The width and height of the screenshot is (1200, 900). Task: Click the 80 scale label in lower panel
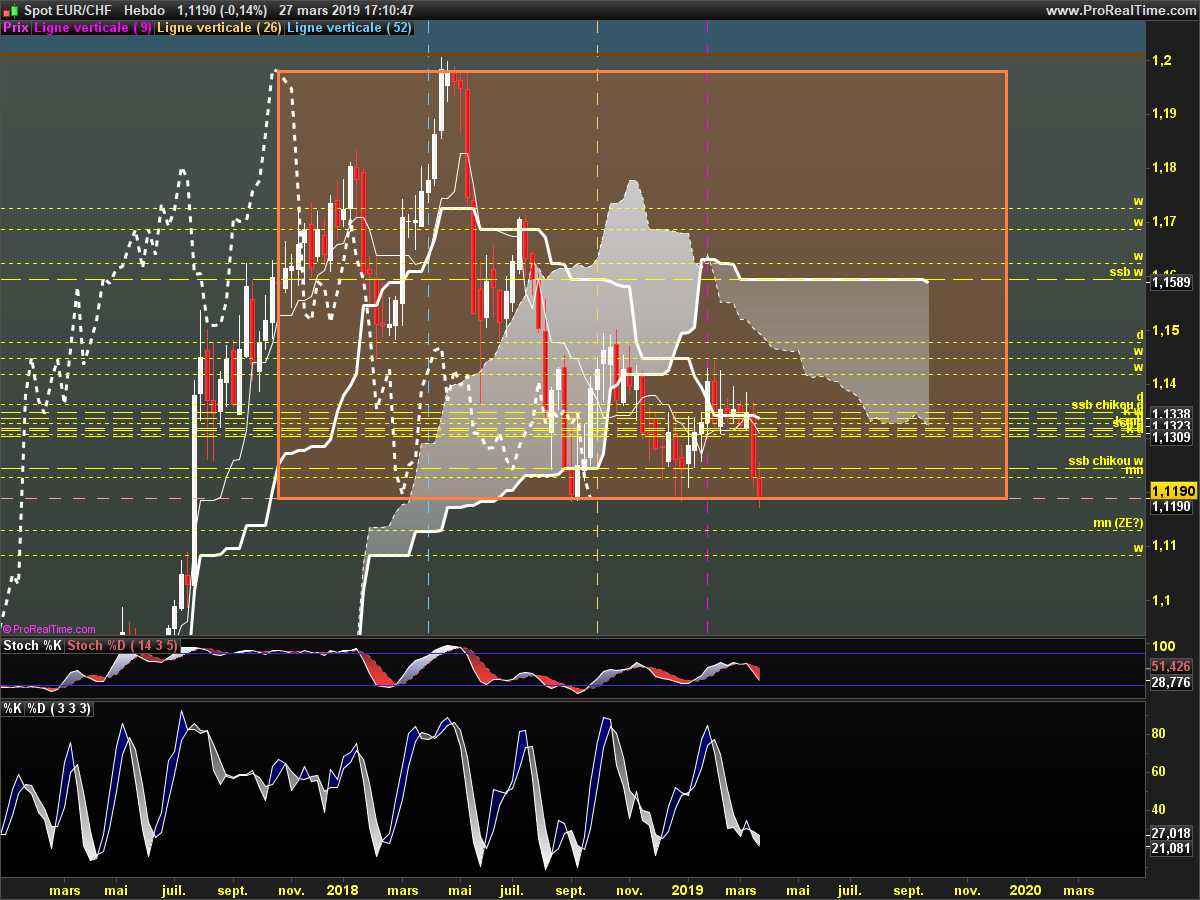(x=1158, y=733)
